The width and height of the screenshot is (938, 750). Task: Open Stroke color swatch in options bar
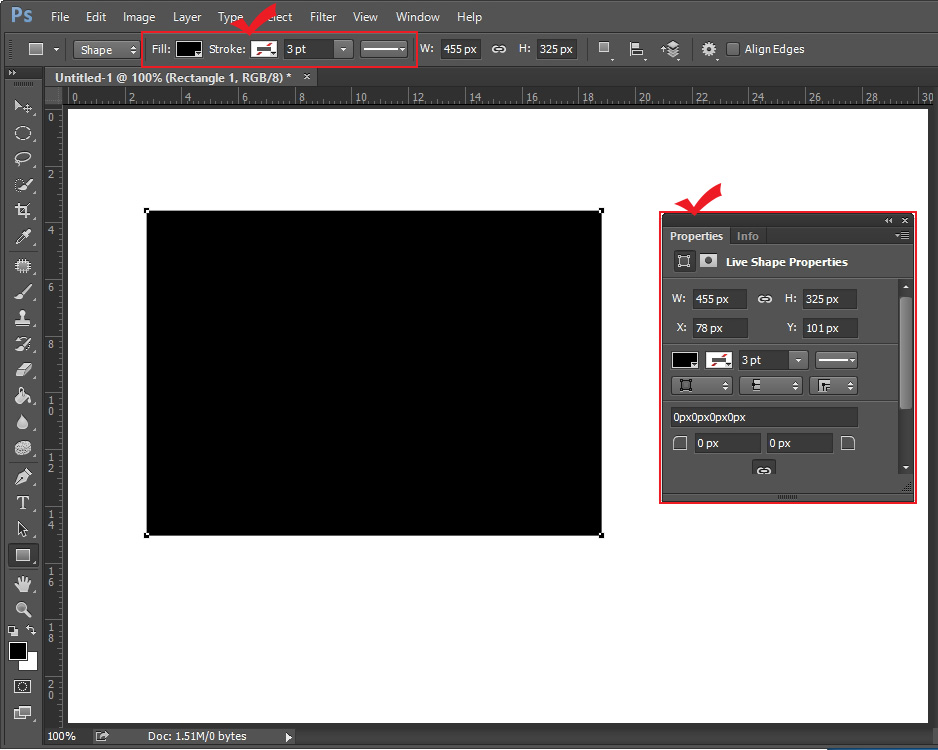pos(264,49)
